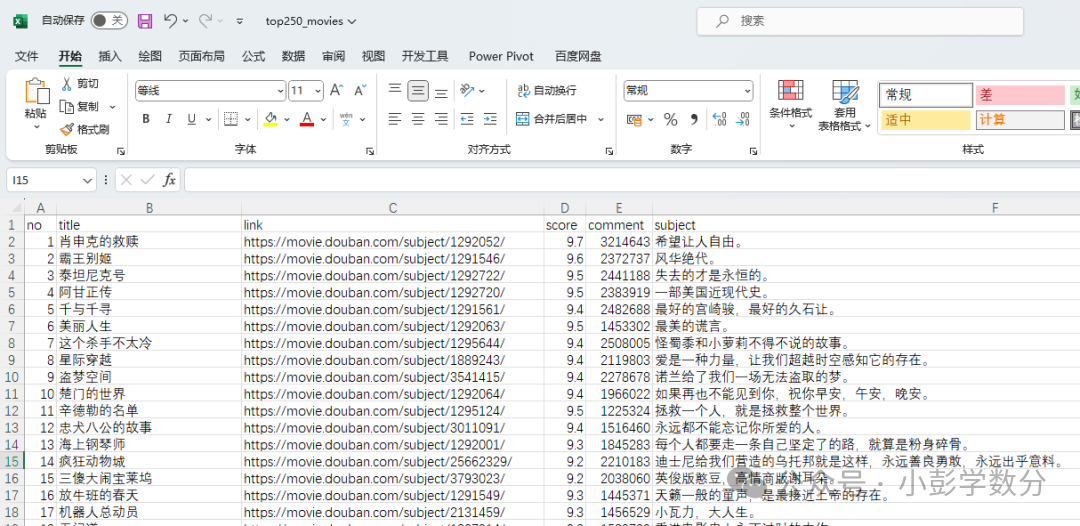Image resolution: width=1080 pixels, height=526 pixels.
Task: Open the font size 11 dropdown
Action: tap(317, 91)
